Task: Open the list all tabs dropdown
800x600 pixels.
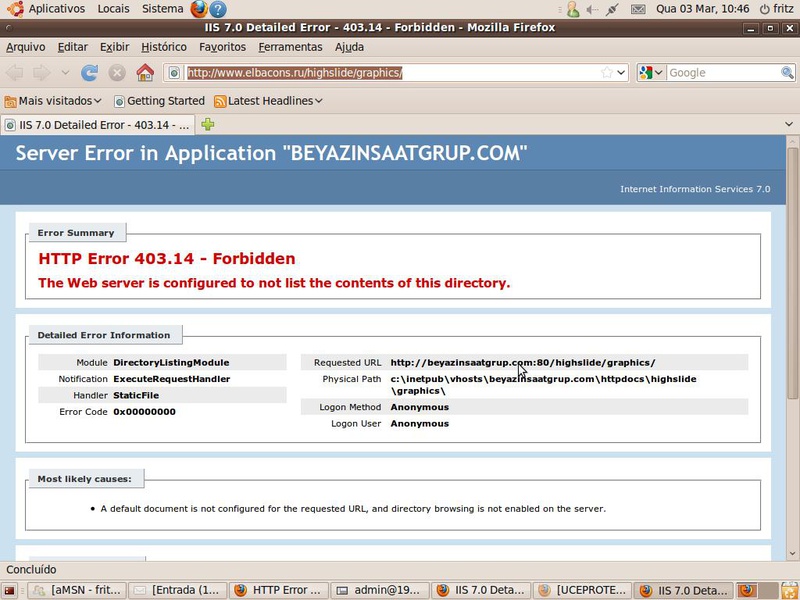Action: coord(789,124)
